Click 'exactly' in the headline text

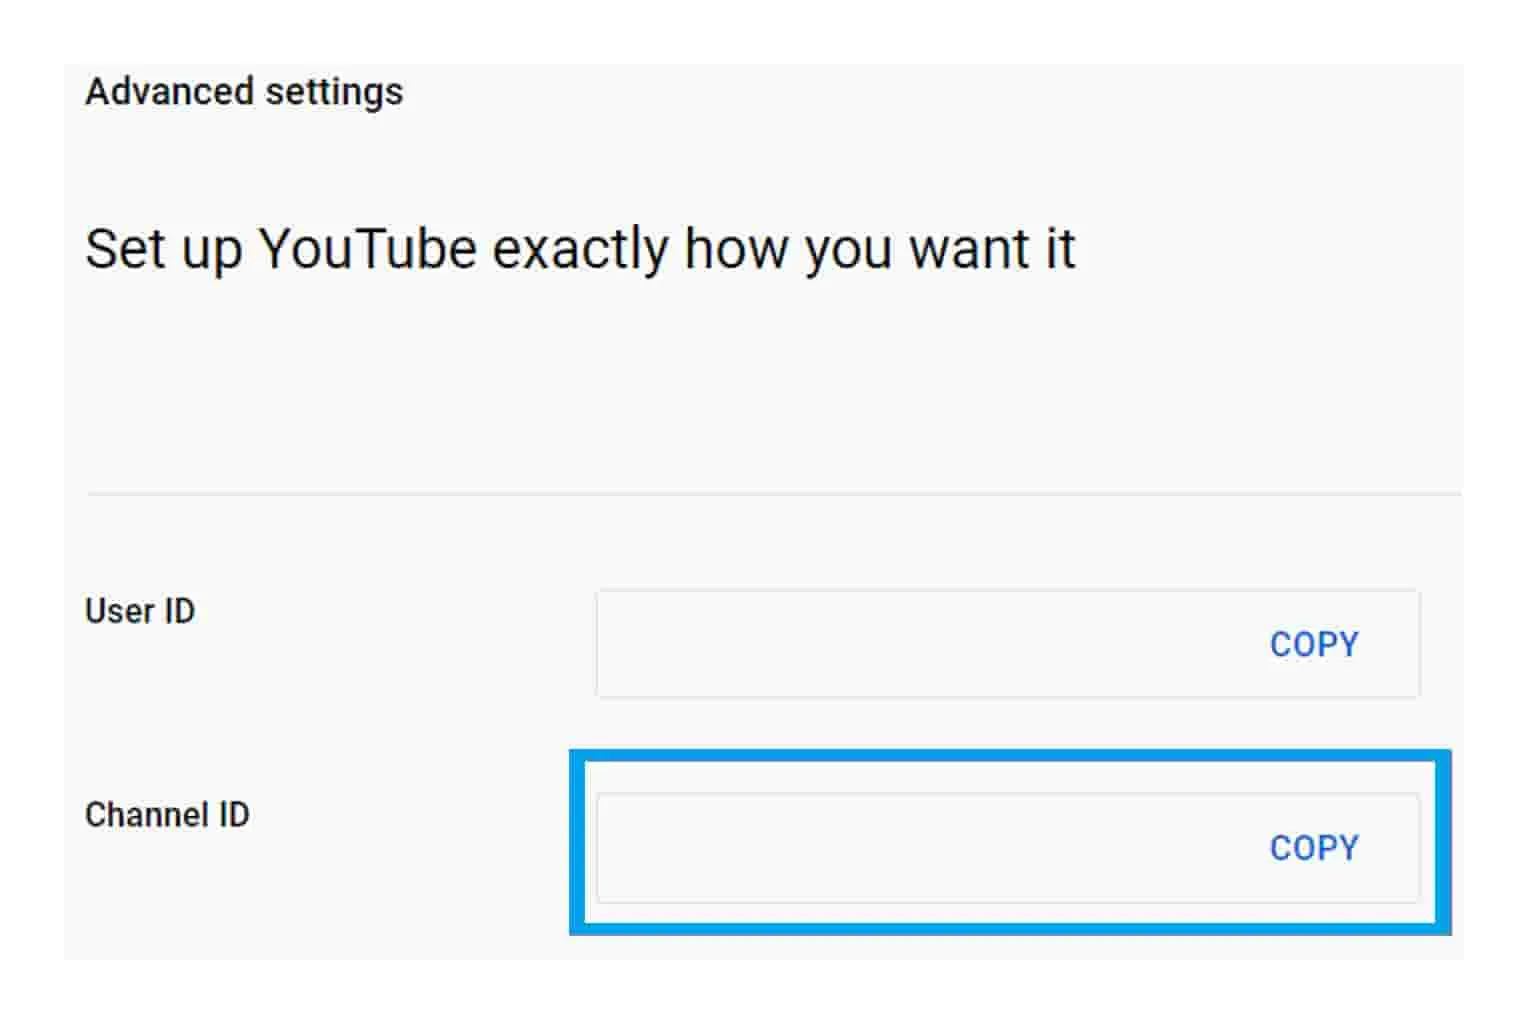tap(580, 248)
